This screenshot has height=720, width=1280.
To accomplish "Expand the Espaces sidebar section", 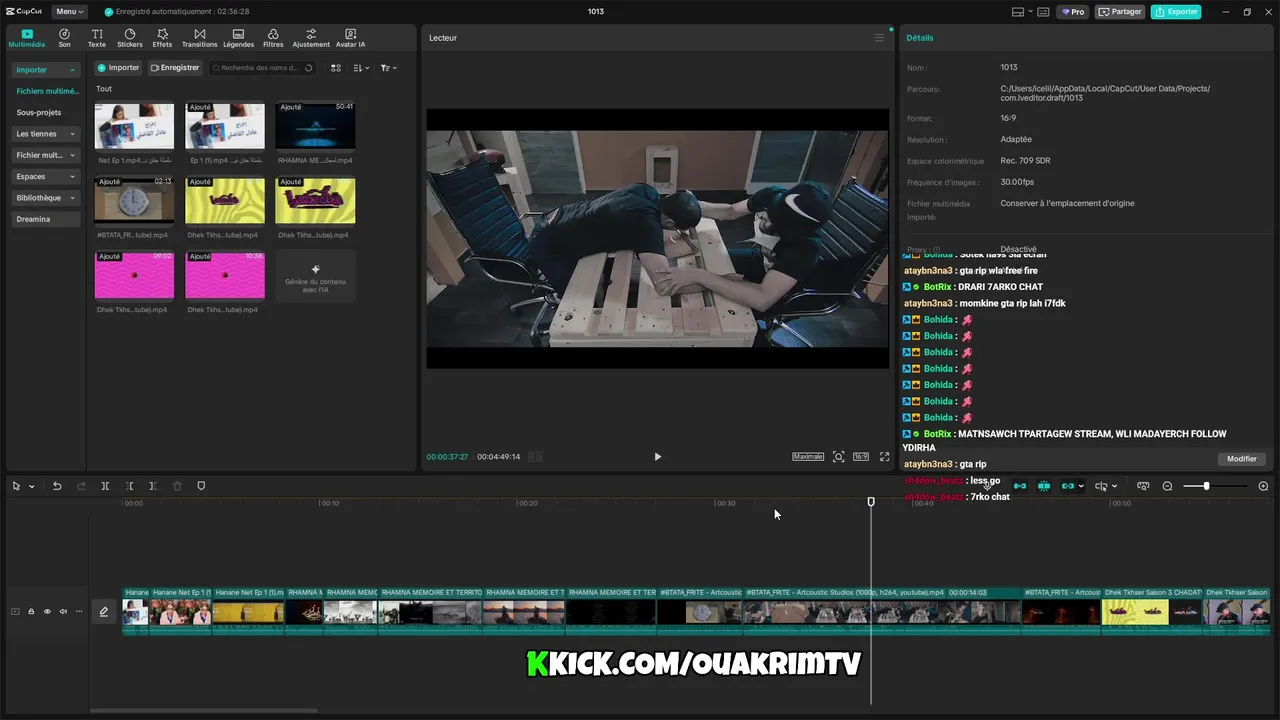I will (46, 176).
